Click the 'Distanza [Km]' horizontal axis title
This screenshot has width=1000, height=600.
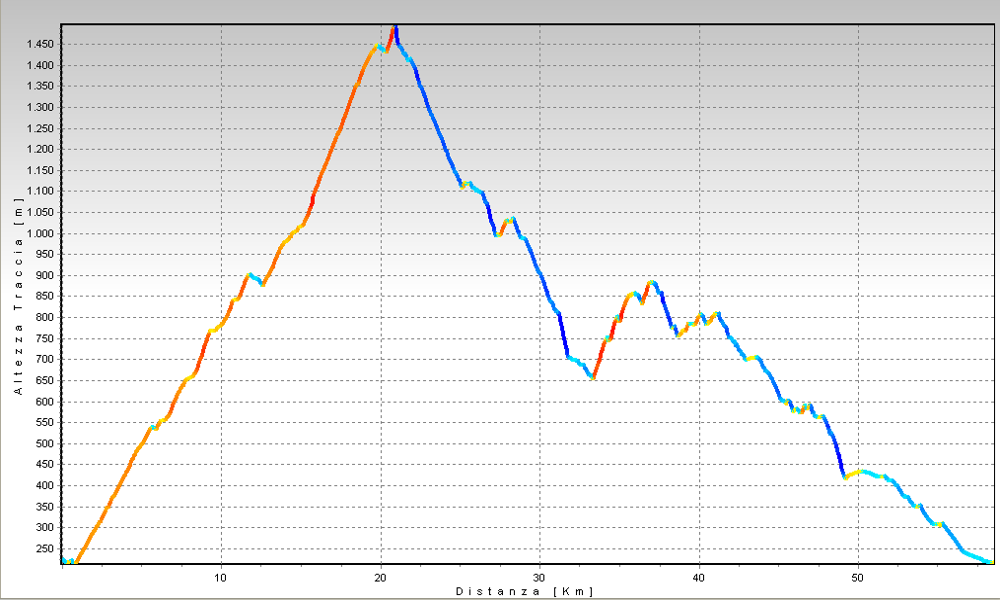[x=524, y=591]
